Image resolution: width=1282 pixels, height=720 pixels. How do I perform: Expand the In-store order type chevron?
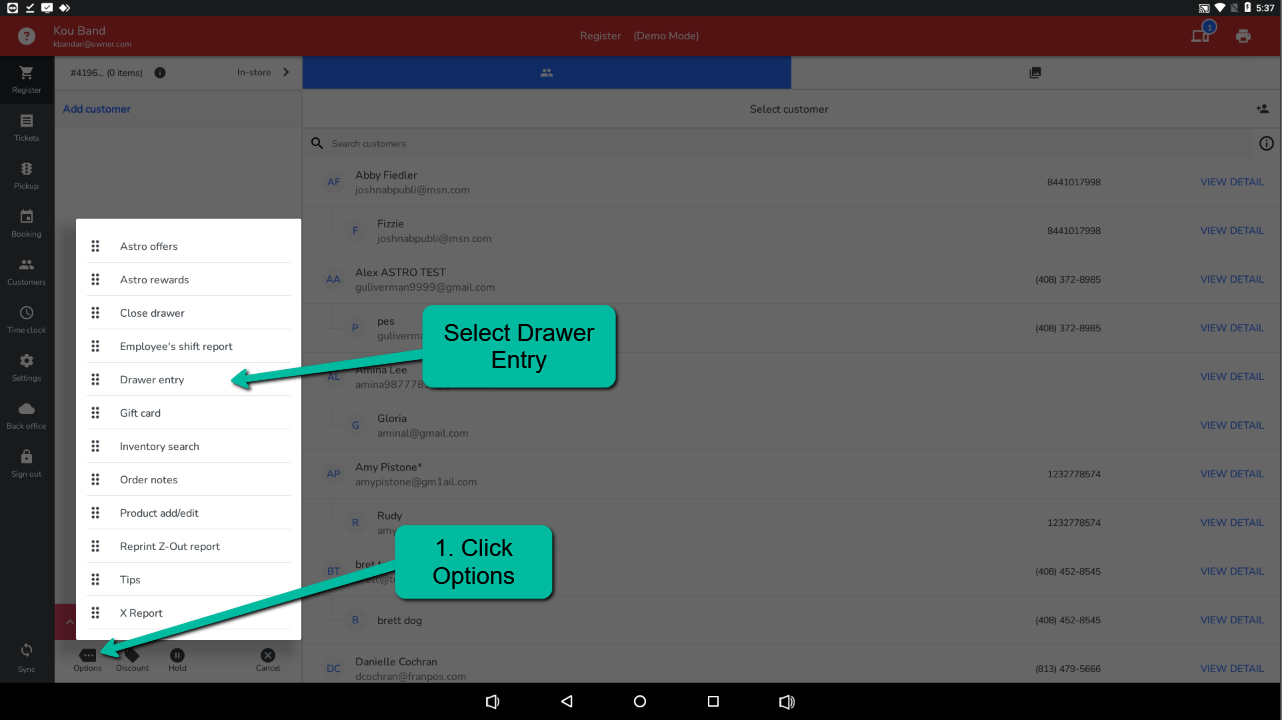pyautogui.click(x=286, y=72)
